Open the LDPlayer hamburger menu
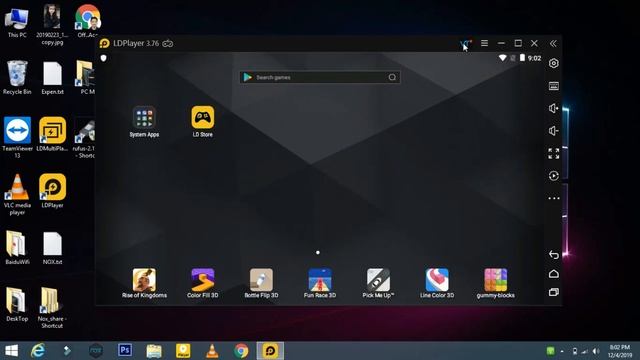The image size is (640, 360). tap(484, 43)
